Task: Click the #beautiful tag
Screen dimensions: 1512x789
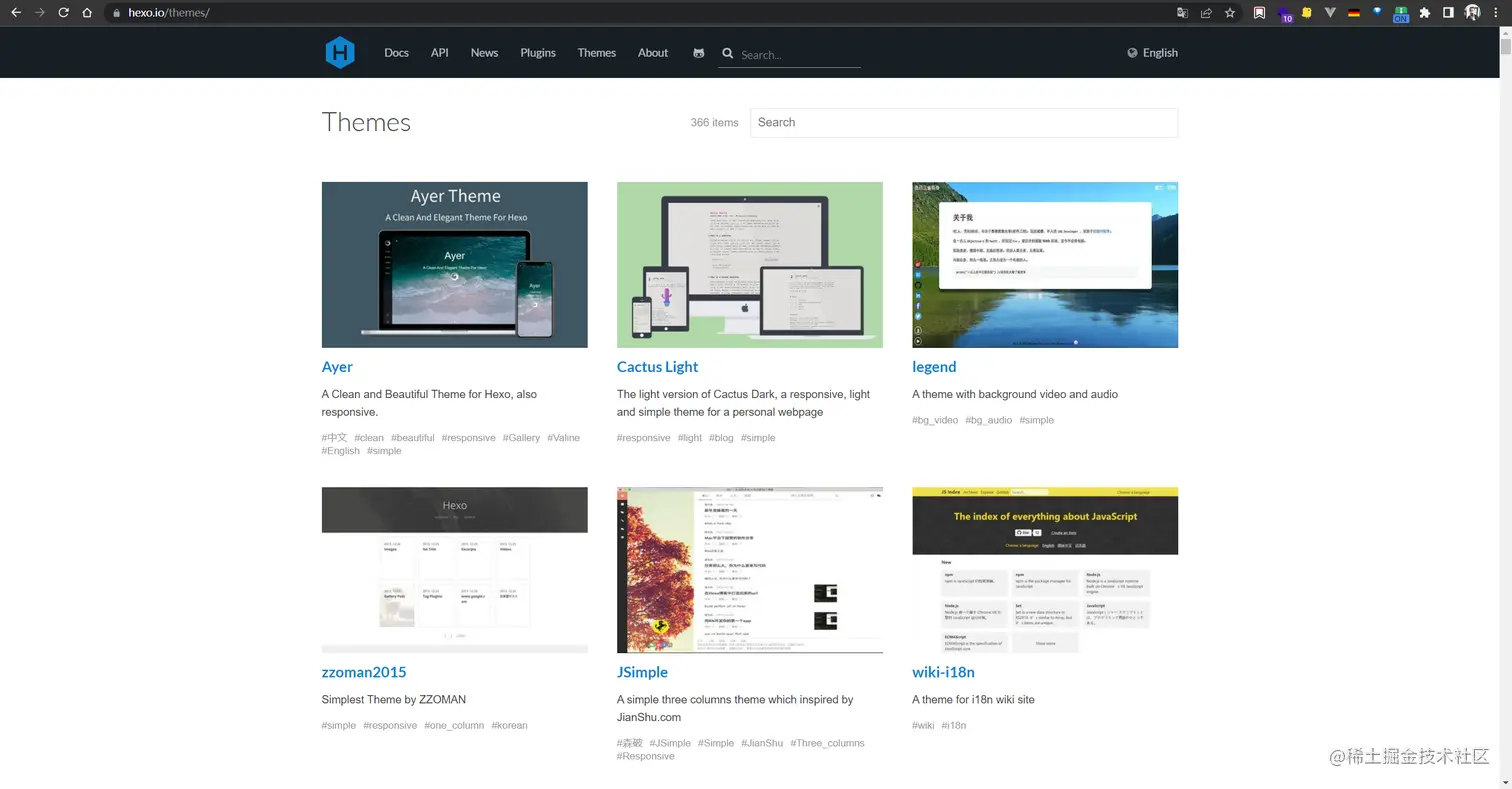Action: click(x=413, y=438)
